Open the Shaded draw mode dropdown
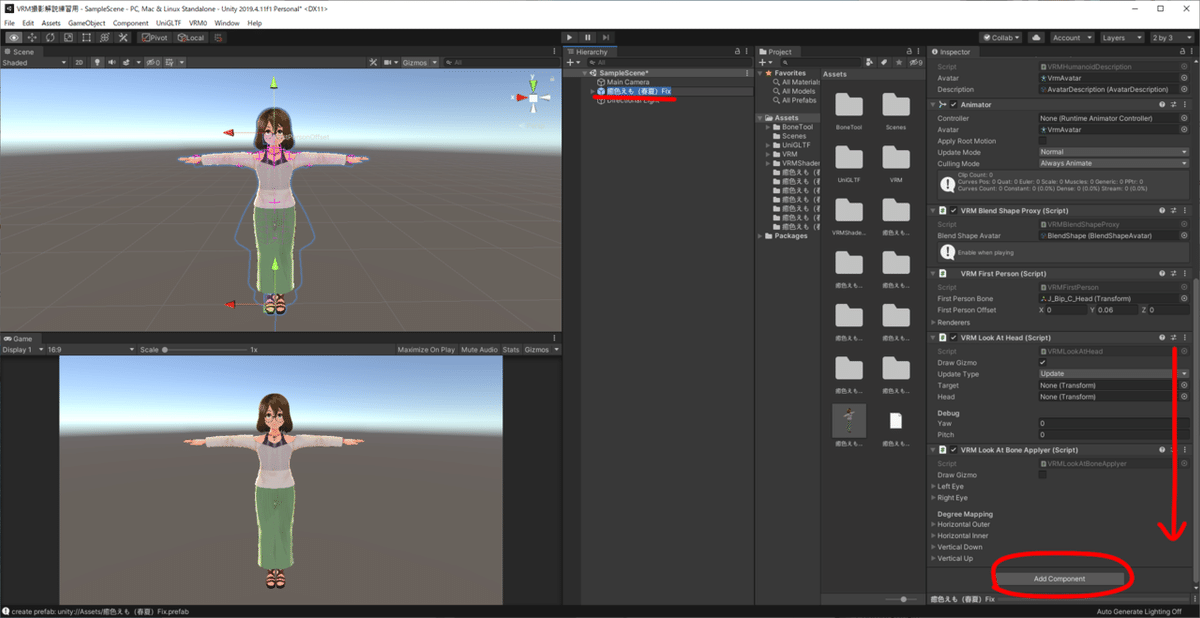The height and width of the screenshot is (618, 1200). point(35,62)
